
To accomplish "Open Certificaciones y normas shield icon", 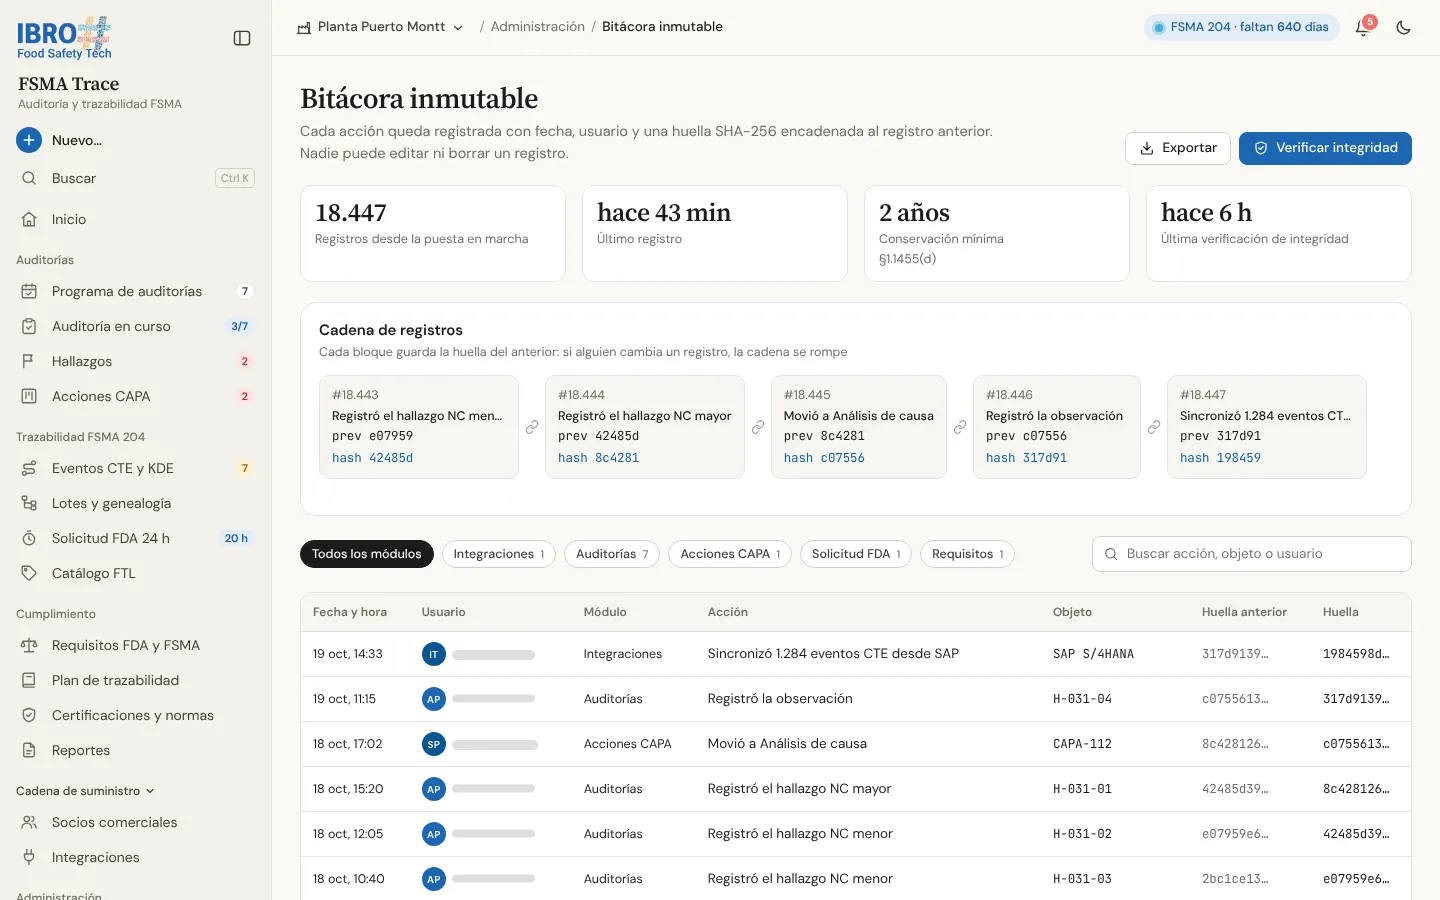I will (29, 715).
